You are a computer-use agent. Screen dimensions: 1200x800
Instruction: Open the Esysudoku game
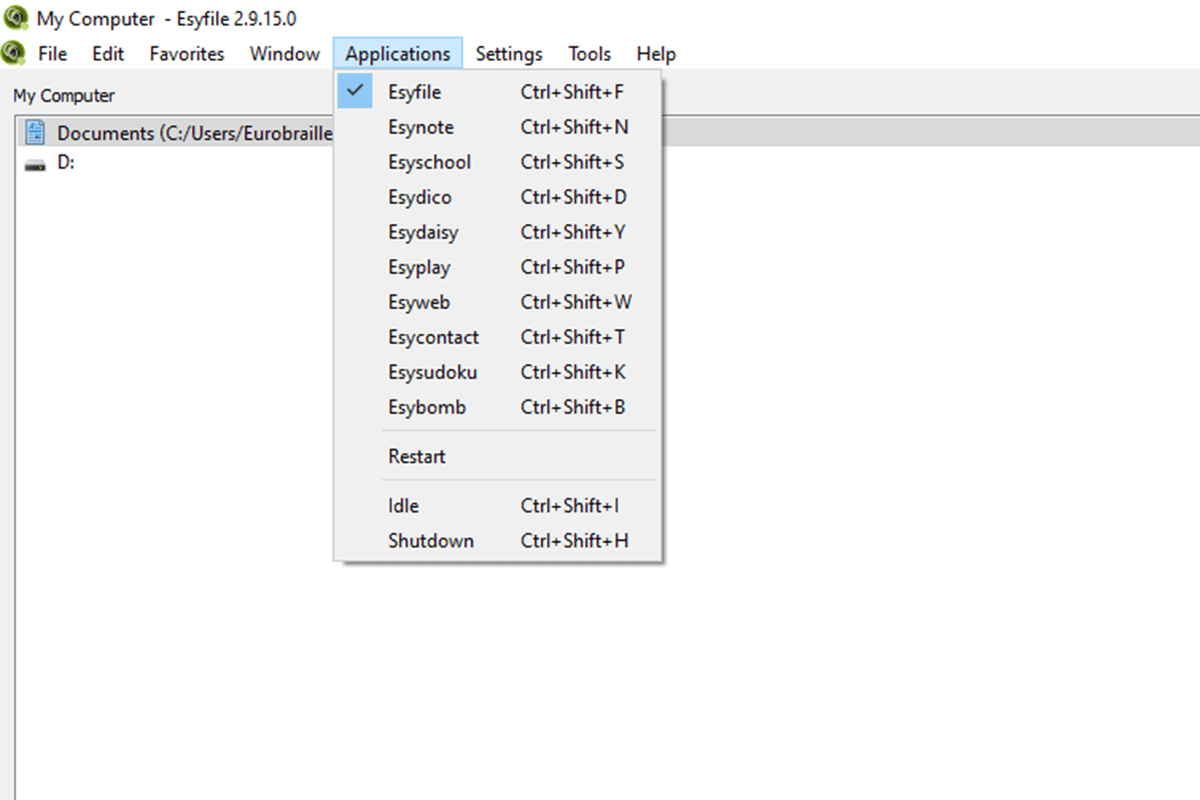point(432,372)
